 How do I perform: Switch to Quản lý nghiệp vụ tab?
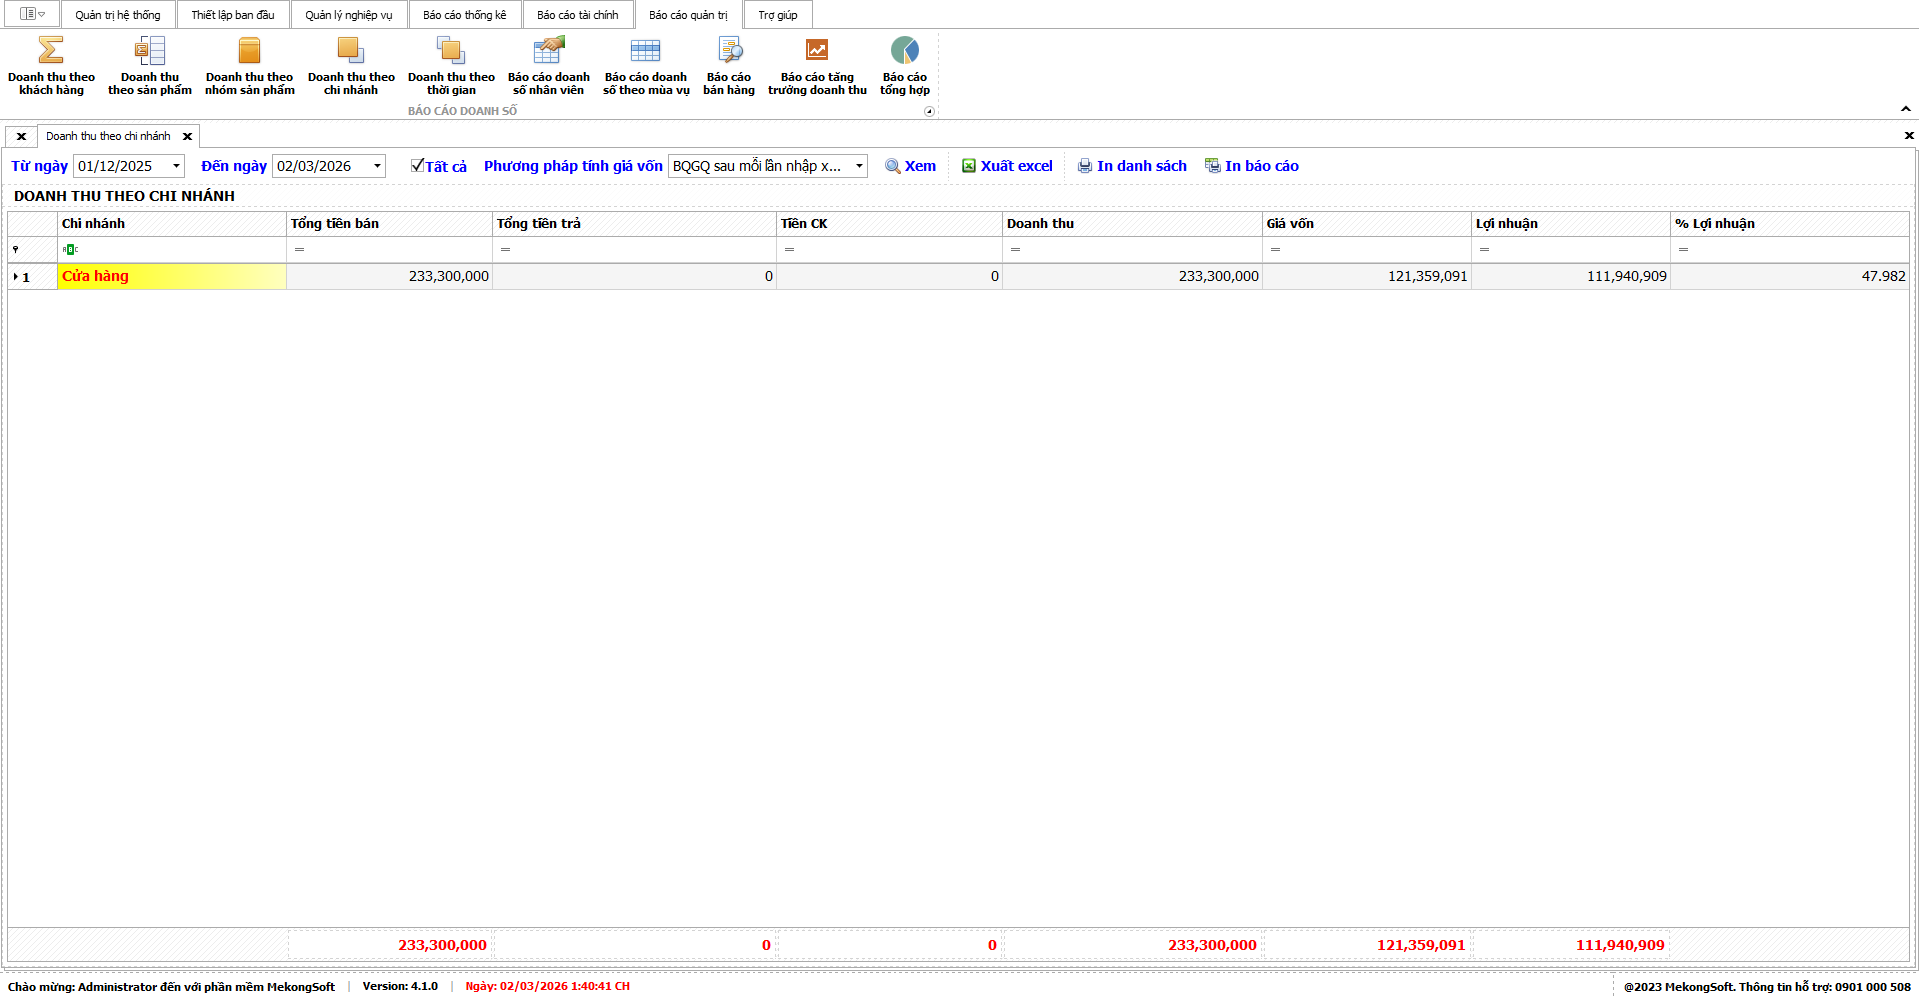pyautogui.click(x=349, y=15)
